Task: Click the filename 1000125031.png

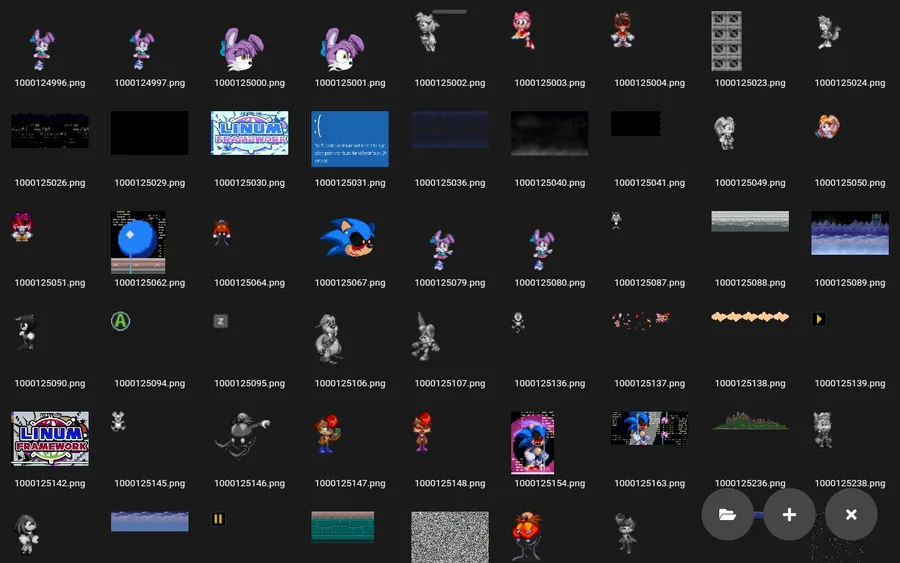Action: click(x=350, y=183)
